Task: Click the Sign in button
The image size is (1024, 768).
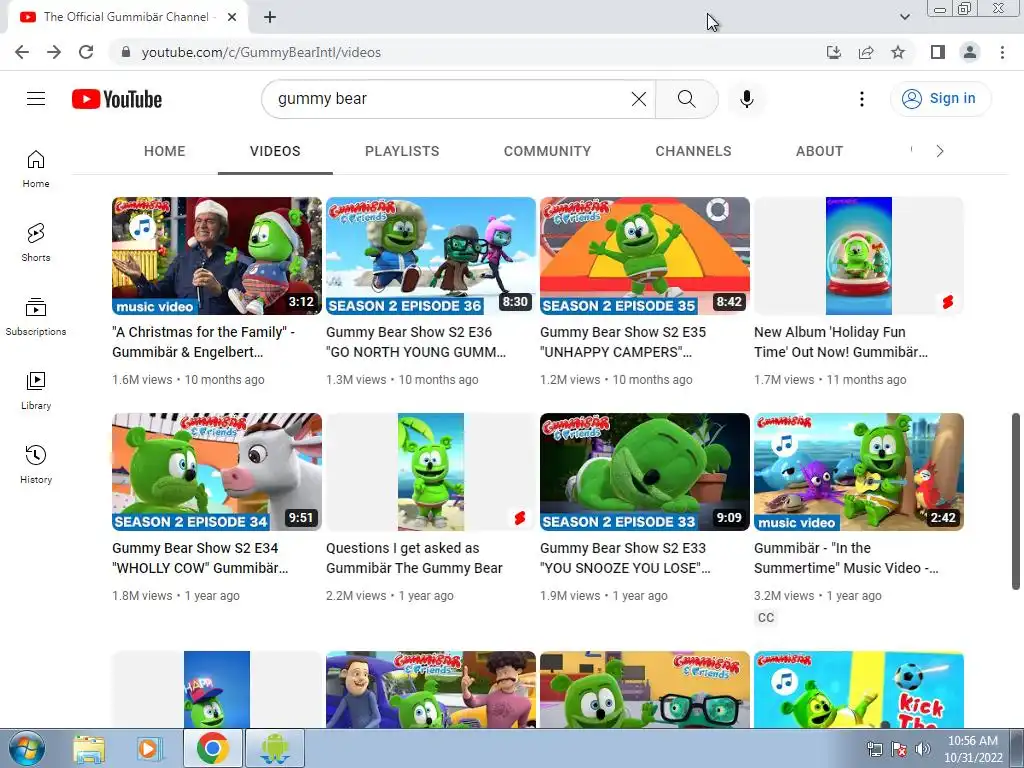Action: pyautogui.click(x=940, y=99)
